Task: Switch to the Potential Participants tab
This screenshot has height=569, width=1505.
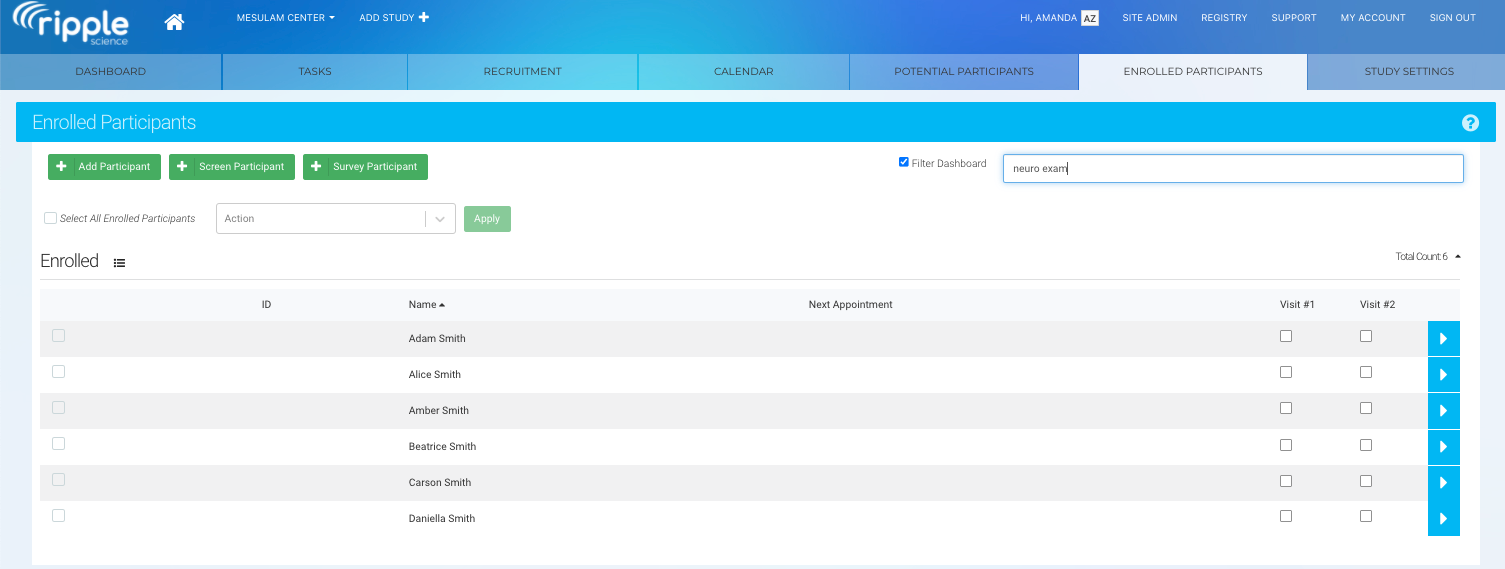Action: click(963, 72)
